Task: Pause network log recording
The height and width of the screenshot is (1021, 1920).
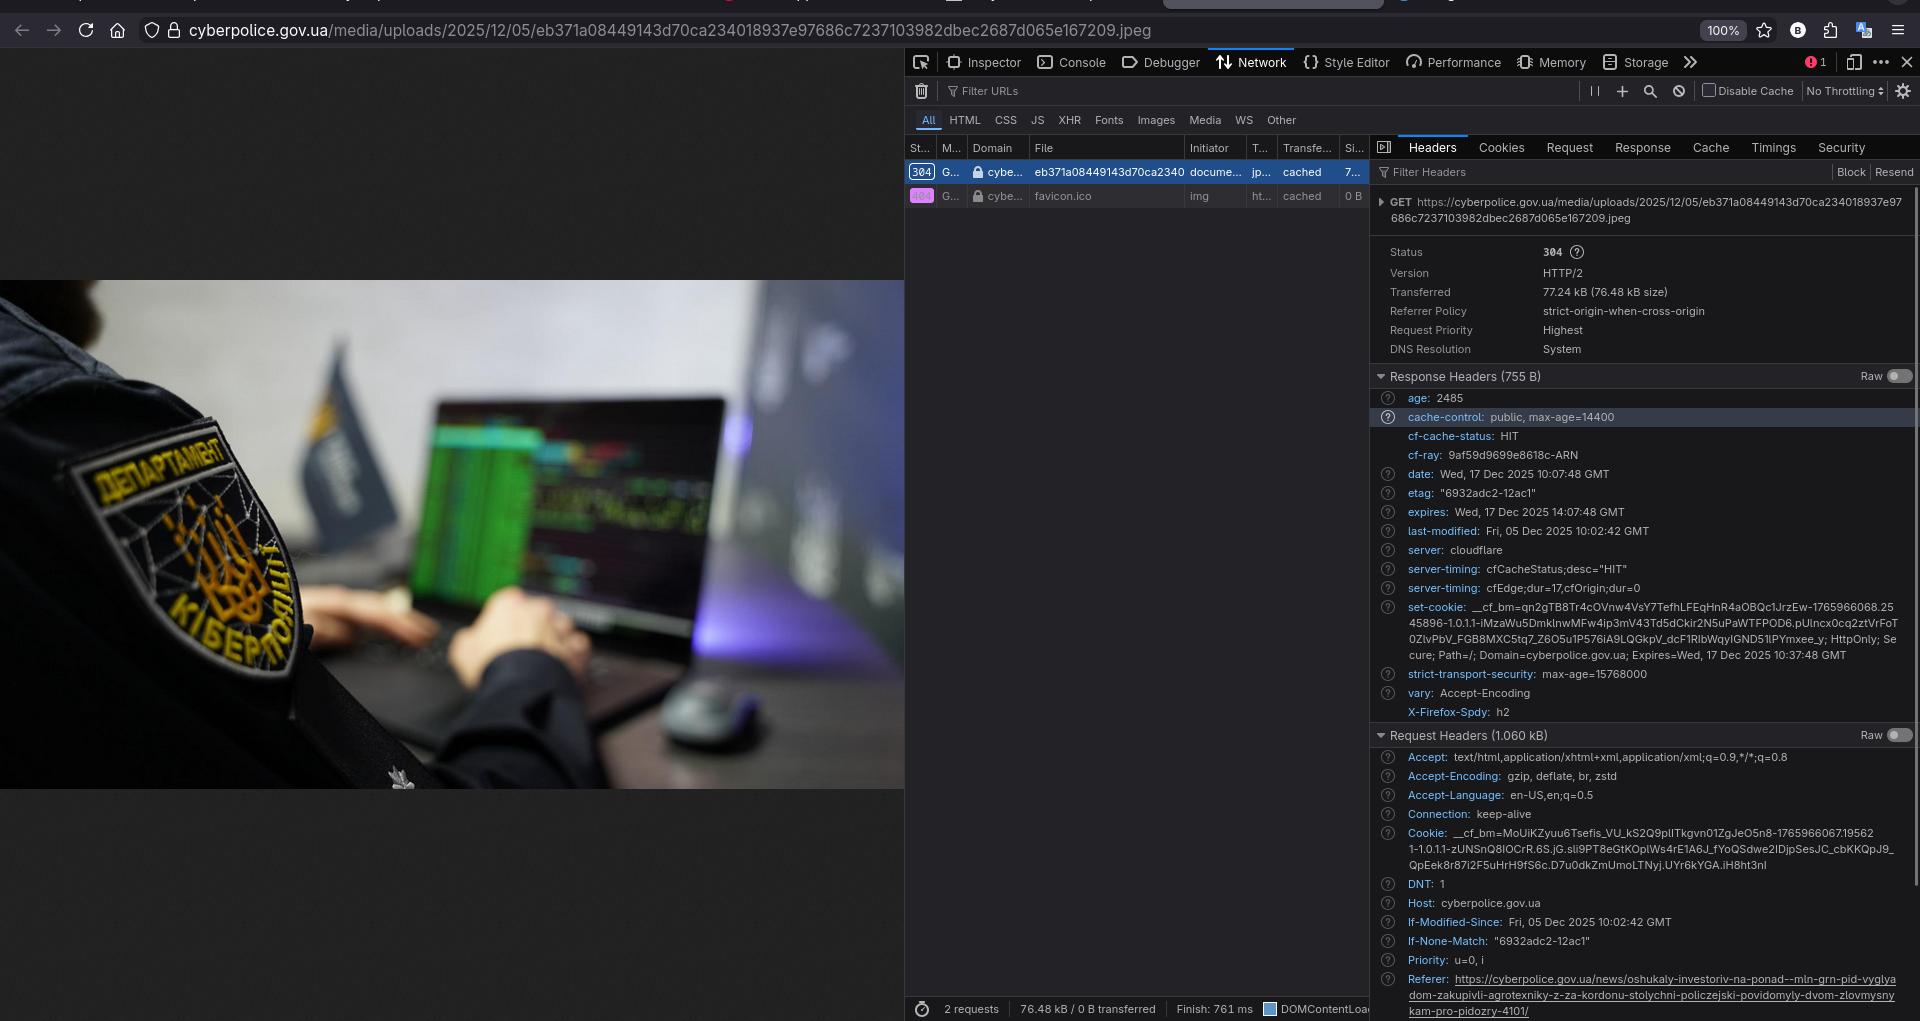Action: tap(1595, 91)
